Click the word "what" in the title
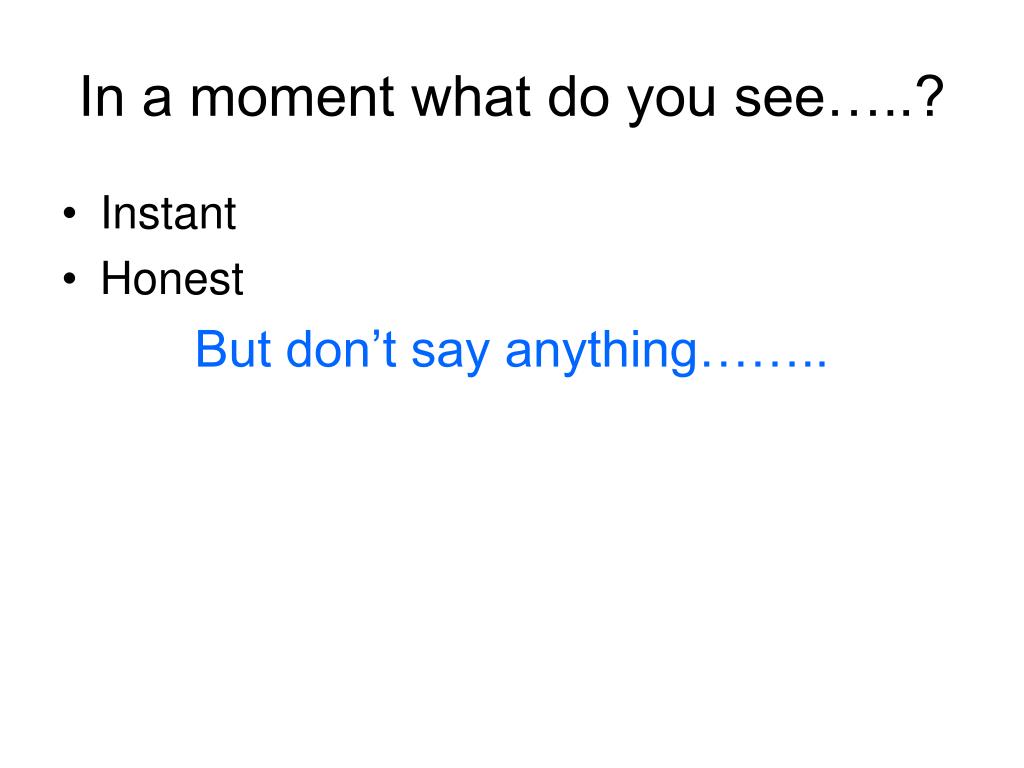 [x=472, y=97]
